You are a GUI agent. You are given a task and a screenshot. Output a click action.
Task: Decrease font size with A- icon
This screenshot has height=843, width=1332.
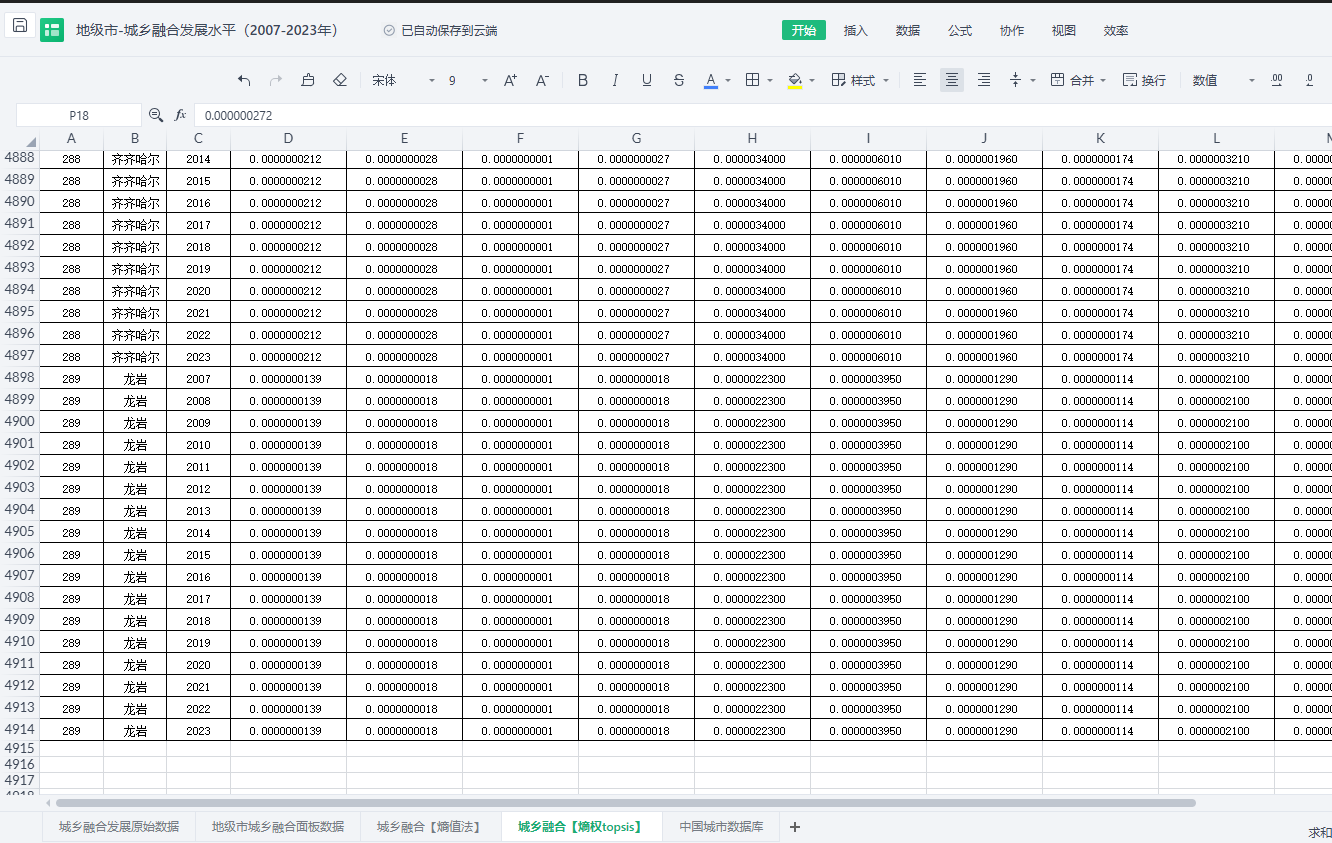pyautogui.click(x=542, y=80)
